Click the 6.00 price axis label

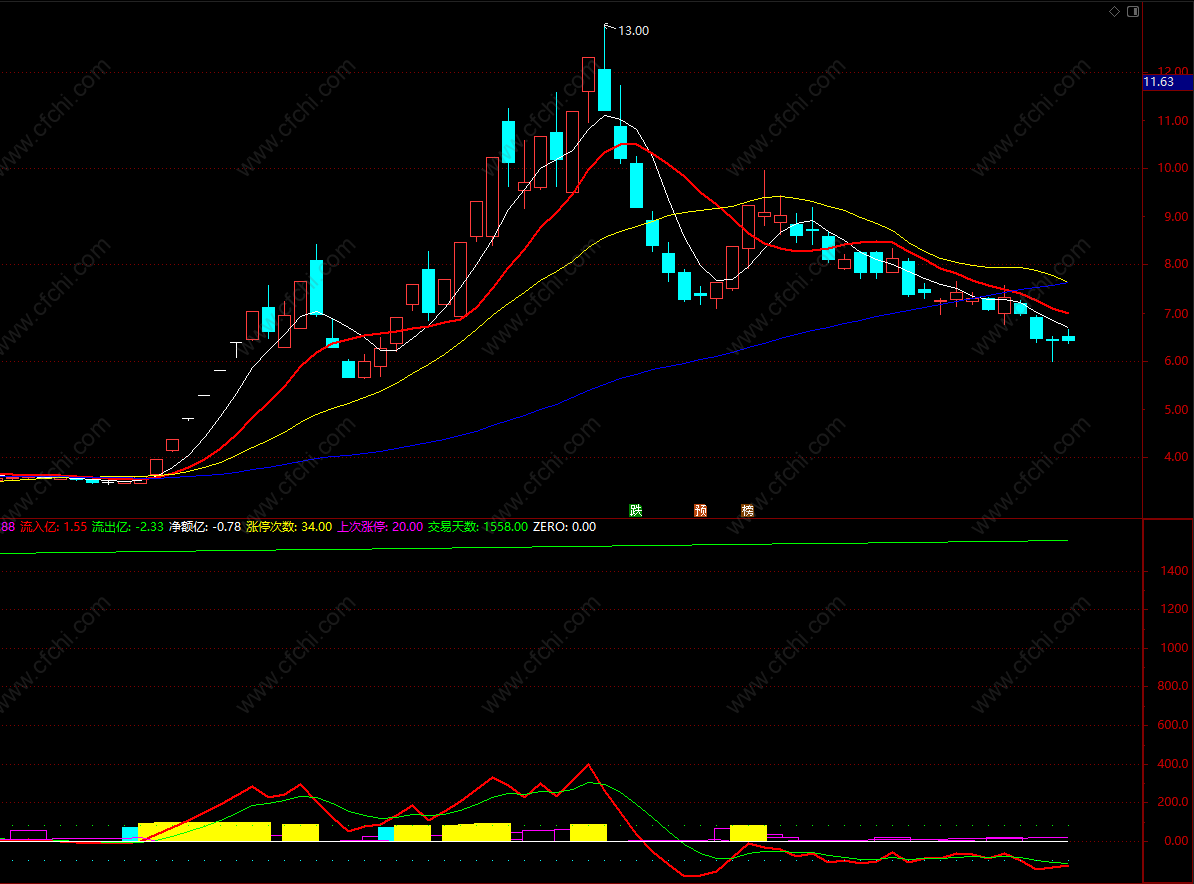click(1176, 361)
